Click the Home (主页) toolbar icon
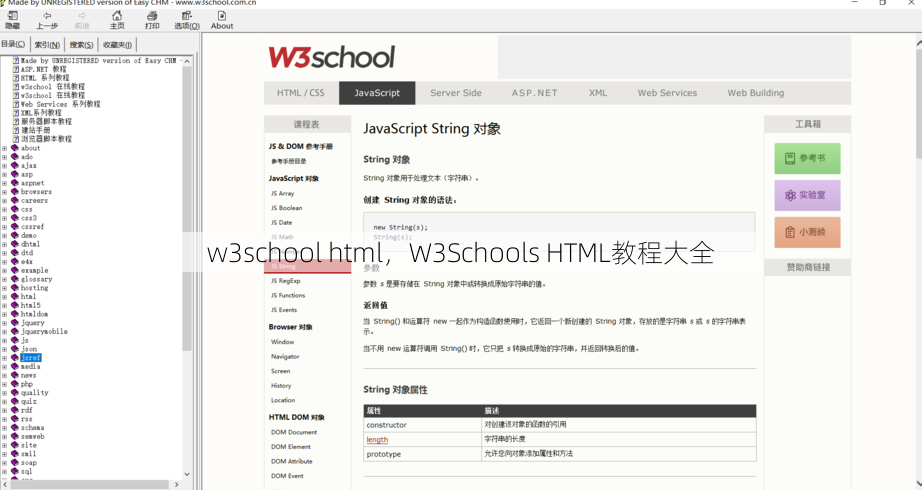This screenshot has width=922, height=490. [117, 16]
